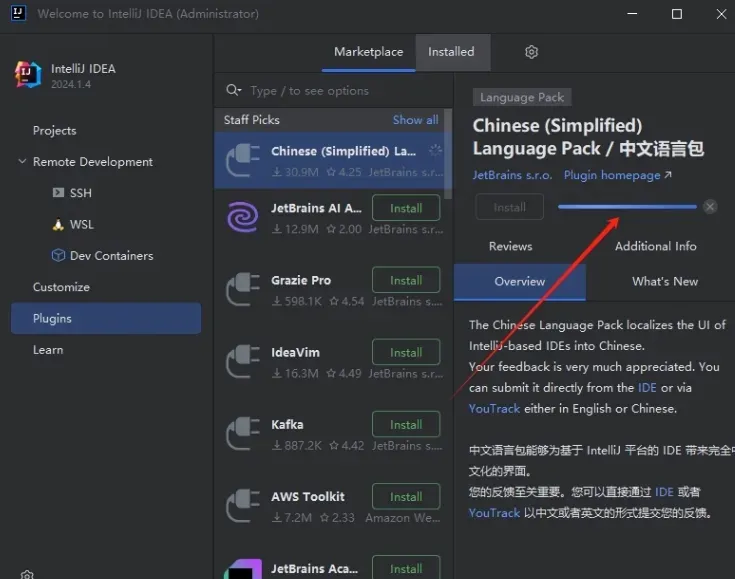Screen dimensions: 735x579
Task: Open Projects in the sidebar
Action: pos(54,131)
